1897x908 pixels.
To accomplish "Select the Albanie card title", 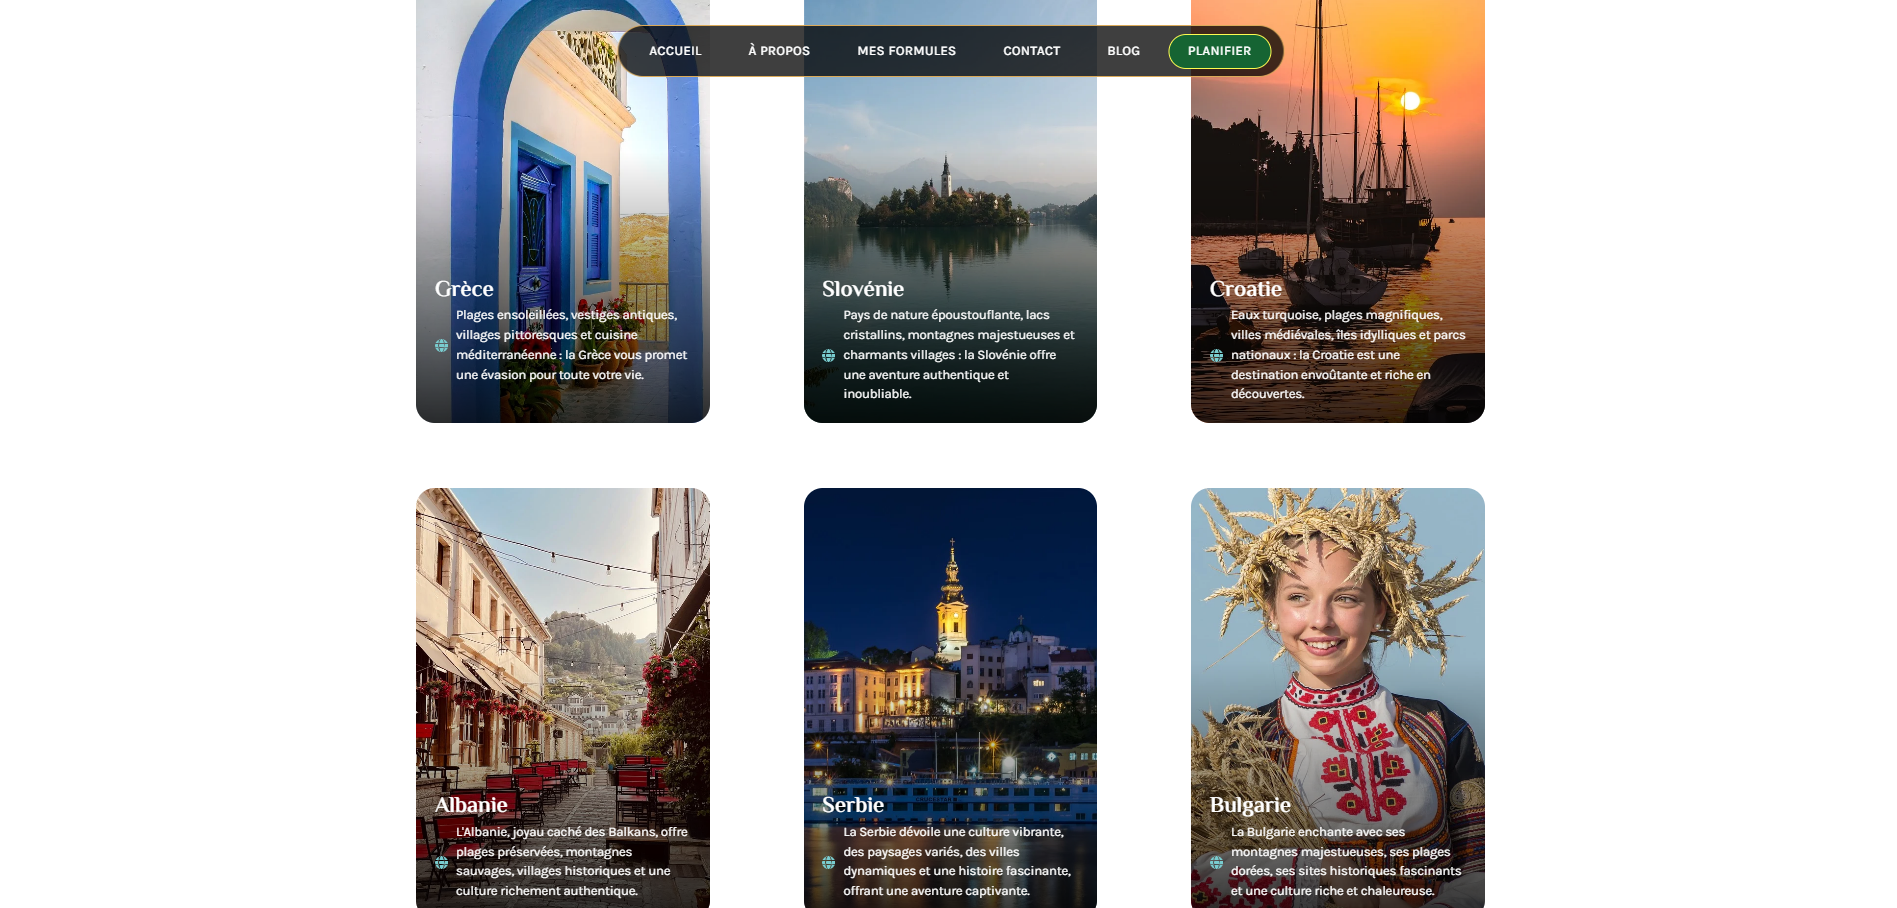I will coord(471,805).
